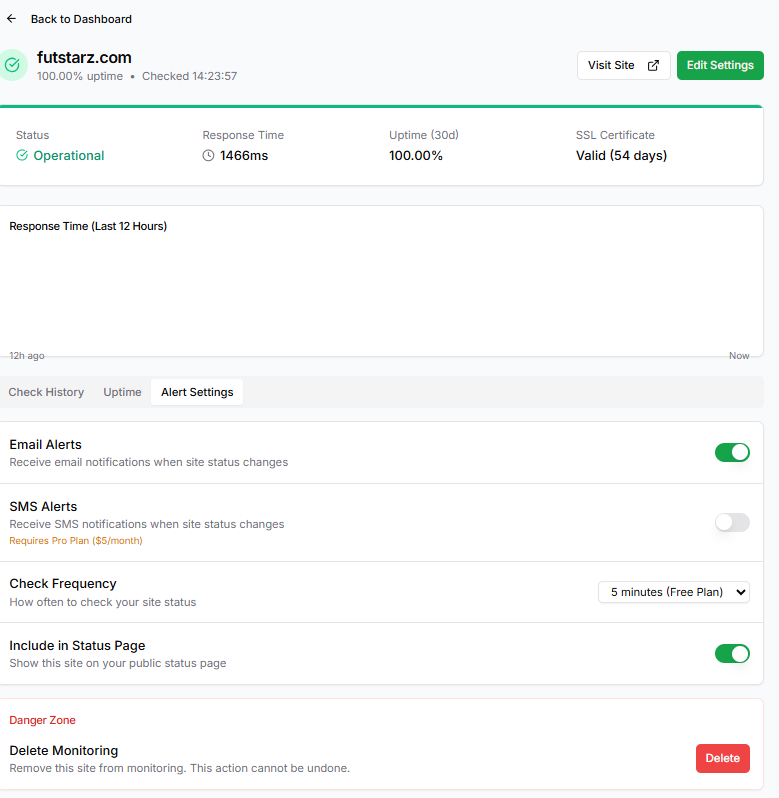Click the red Delete button
The width and height of the screenshot is (779, 798).
point(723,758)
